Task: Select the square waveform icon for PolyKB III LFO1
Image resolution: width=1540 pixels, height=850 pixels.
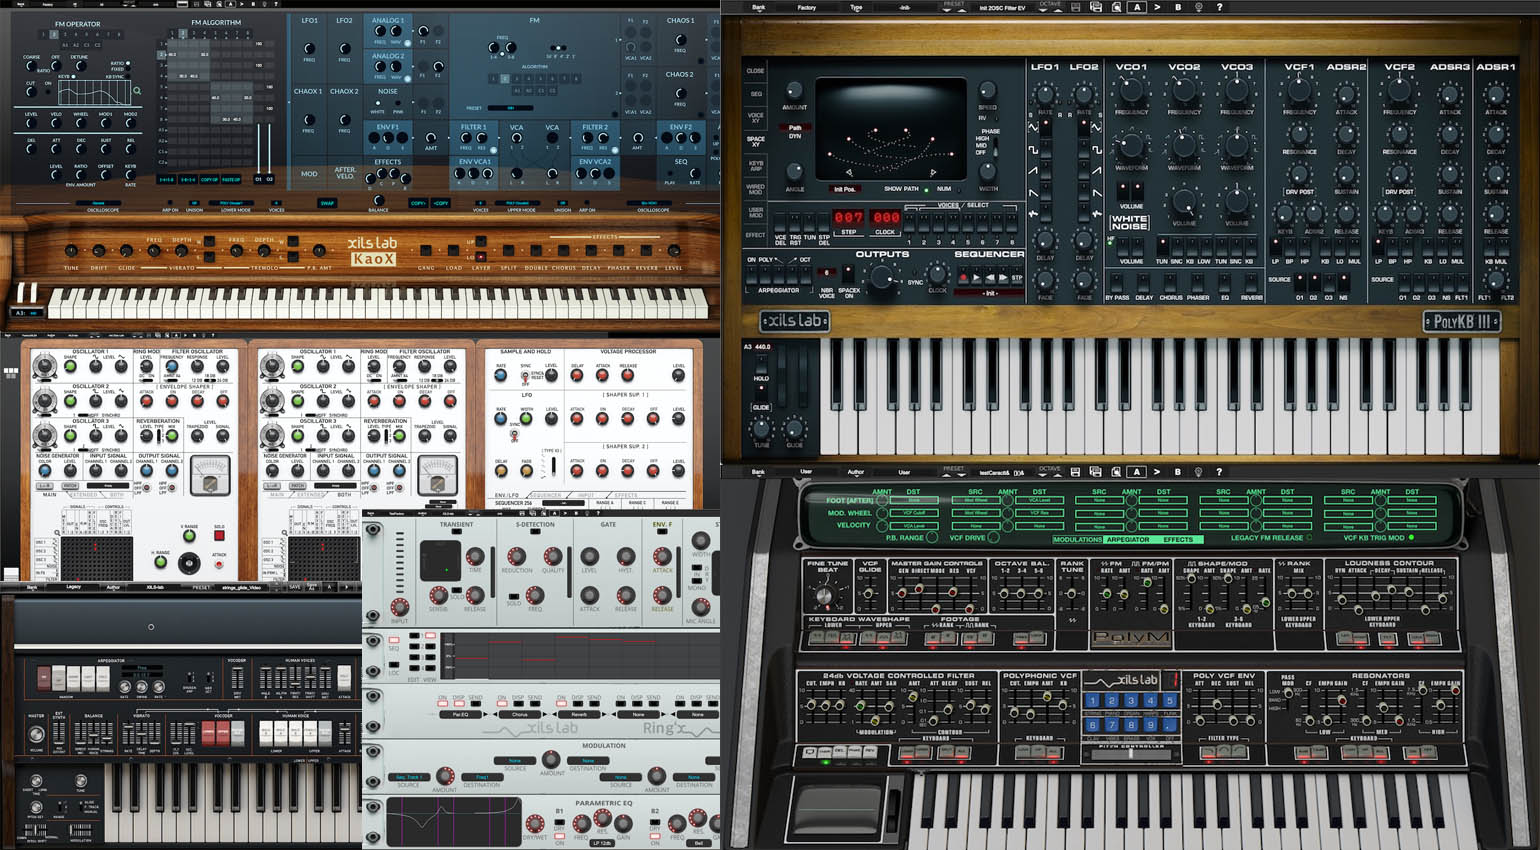Action: (x=1034, y=149)
